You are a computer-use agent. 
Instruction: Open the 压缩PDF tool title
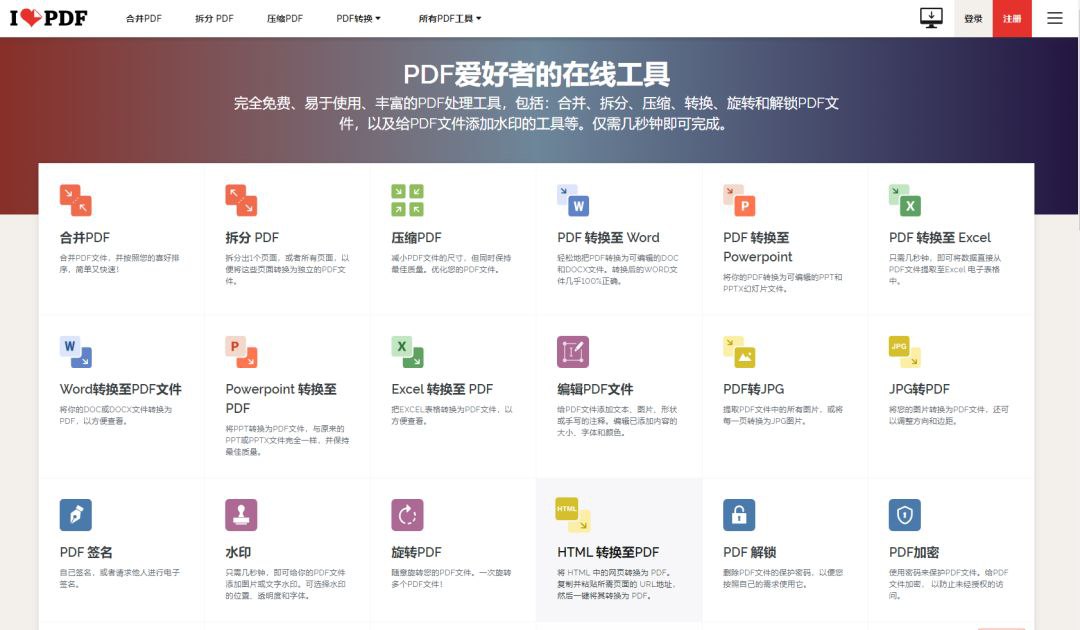click(417, 238)
